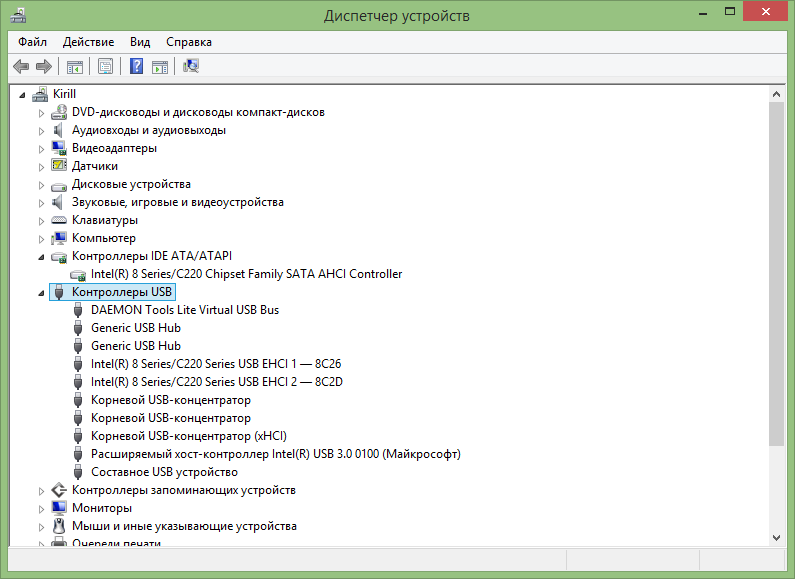Screen dimensions: 795x579
Task: Expand the Датчики node
Action: tap(41, 167)
